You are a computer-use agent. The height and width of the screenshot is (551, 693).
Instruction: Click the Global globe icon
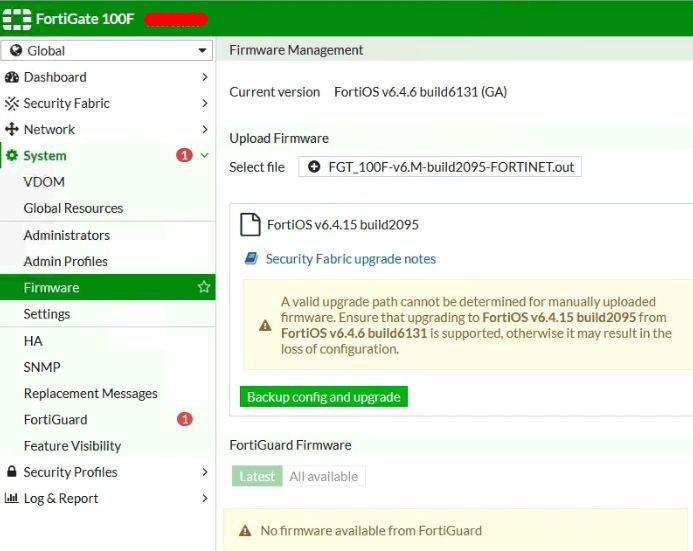click(16, 50)
